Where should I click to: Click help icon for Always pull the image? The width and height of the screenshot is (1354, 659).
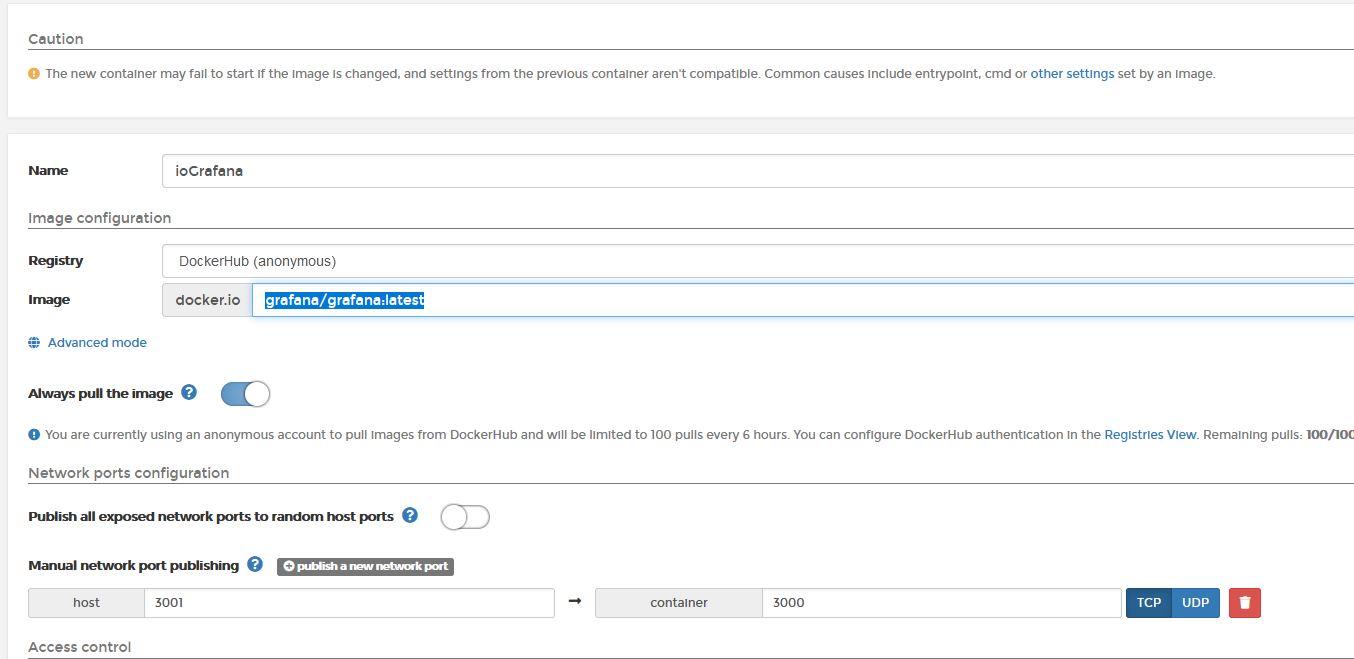189,393
